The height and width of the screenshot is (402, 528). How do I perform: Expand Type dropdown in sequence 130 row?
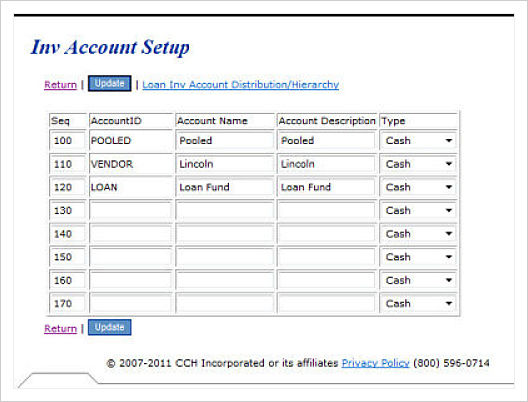pyautogui.click(x=418, y=210)
